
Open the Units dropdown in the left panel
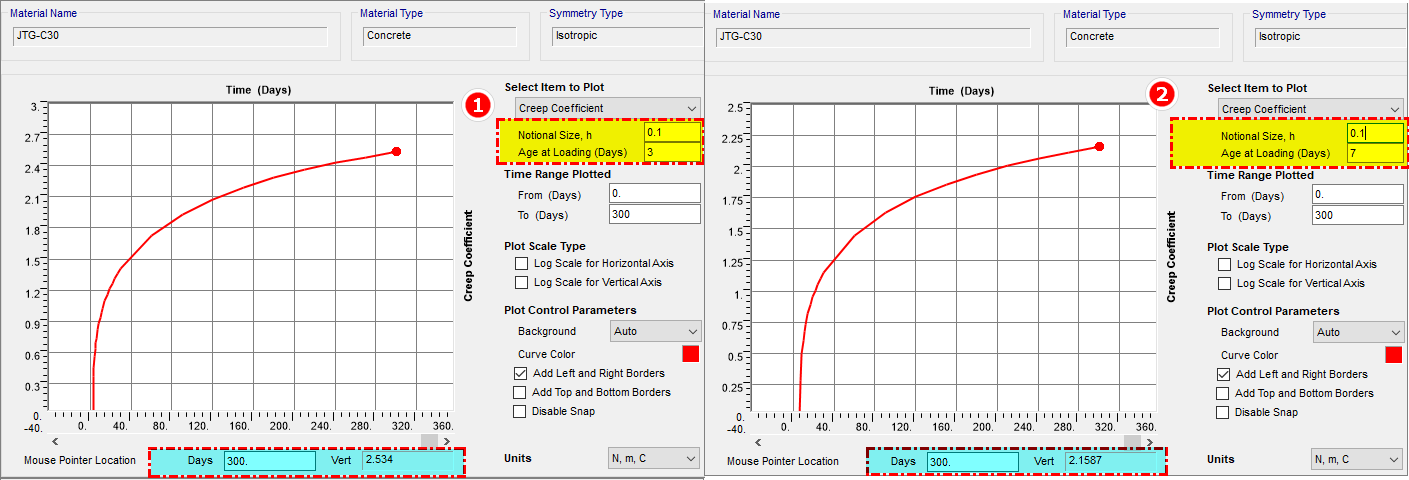click(x=654, y=458)
